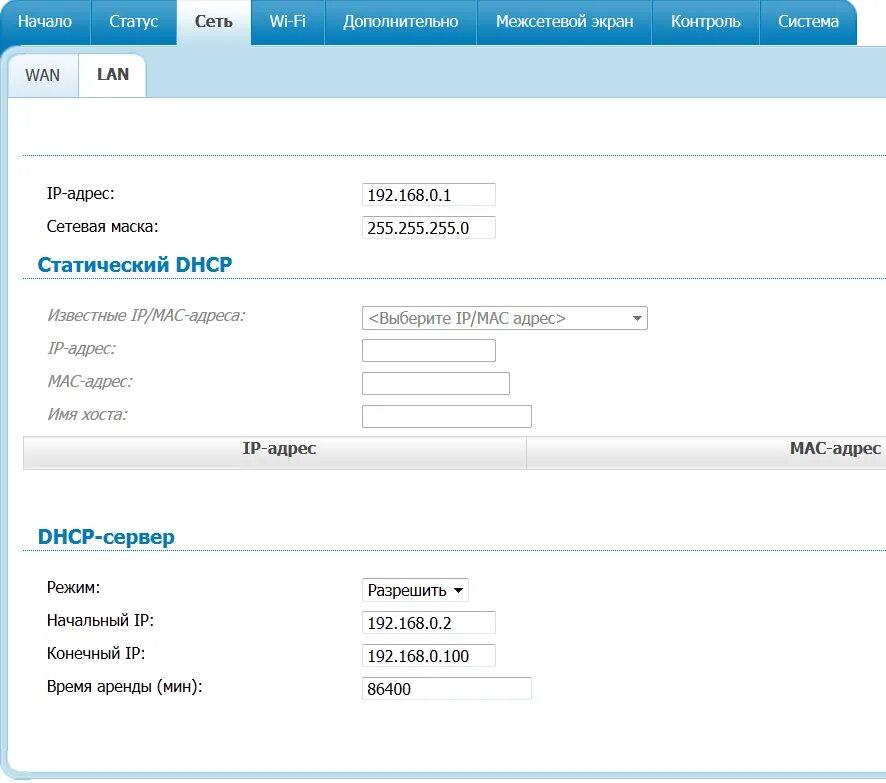This screenshot has width=886, height=783.
Task: Click the DHCP-сервер heading
Action: 106,537
